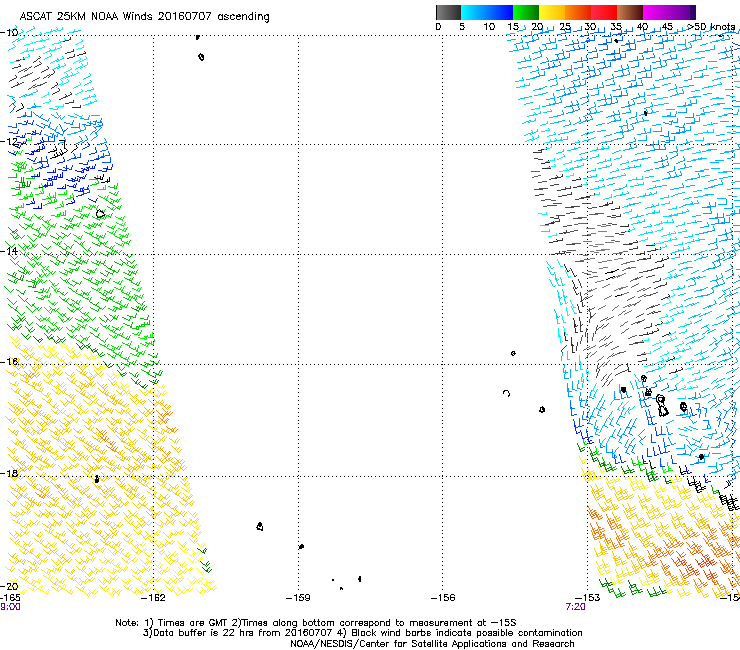Click the '3)Data buffer is 22 hrs' footnote line

[362, 633]
